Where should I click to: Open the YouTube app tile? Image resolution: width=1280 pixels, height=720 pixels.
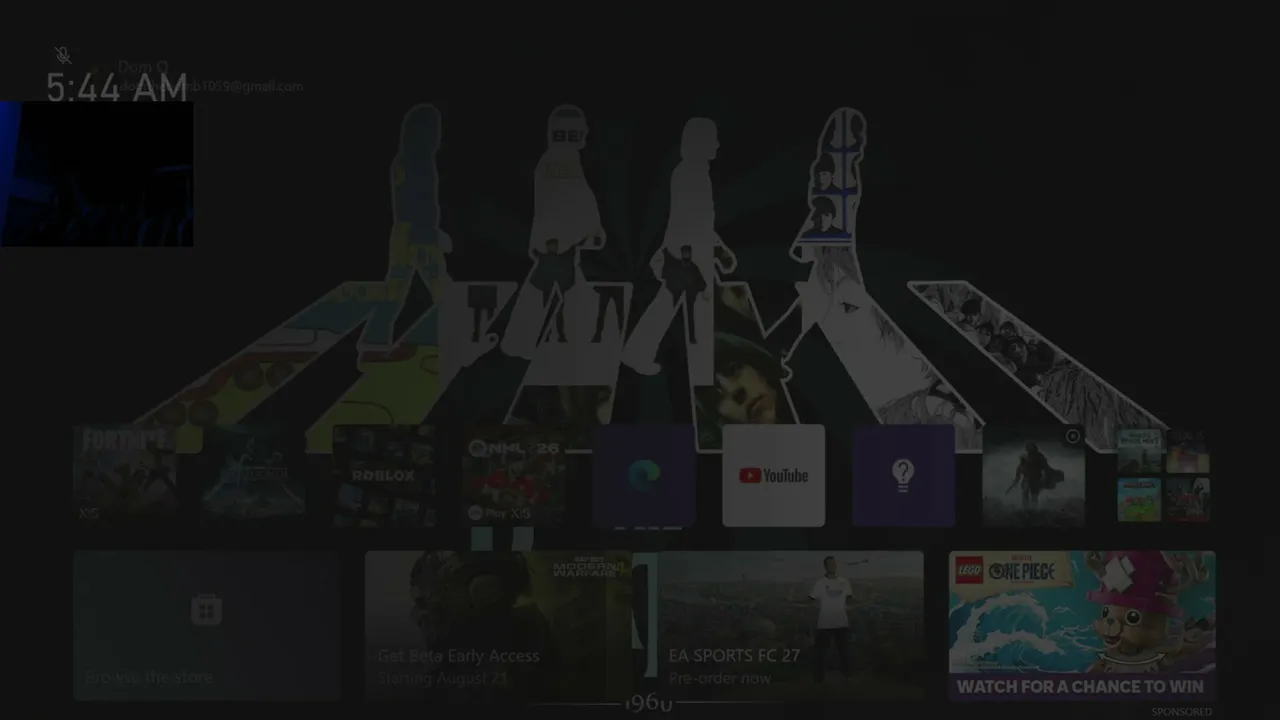tap(774, 475)
